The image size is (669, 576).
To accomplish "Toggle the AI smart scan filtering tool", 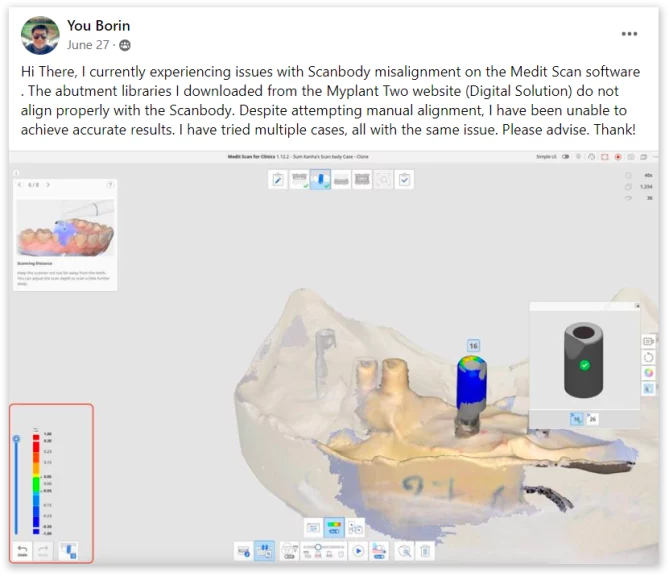I will [x=289, y=551].
